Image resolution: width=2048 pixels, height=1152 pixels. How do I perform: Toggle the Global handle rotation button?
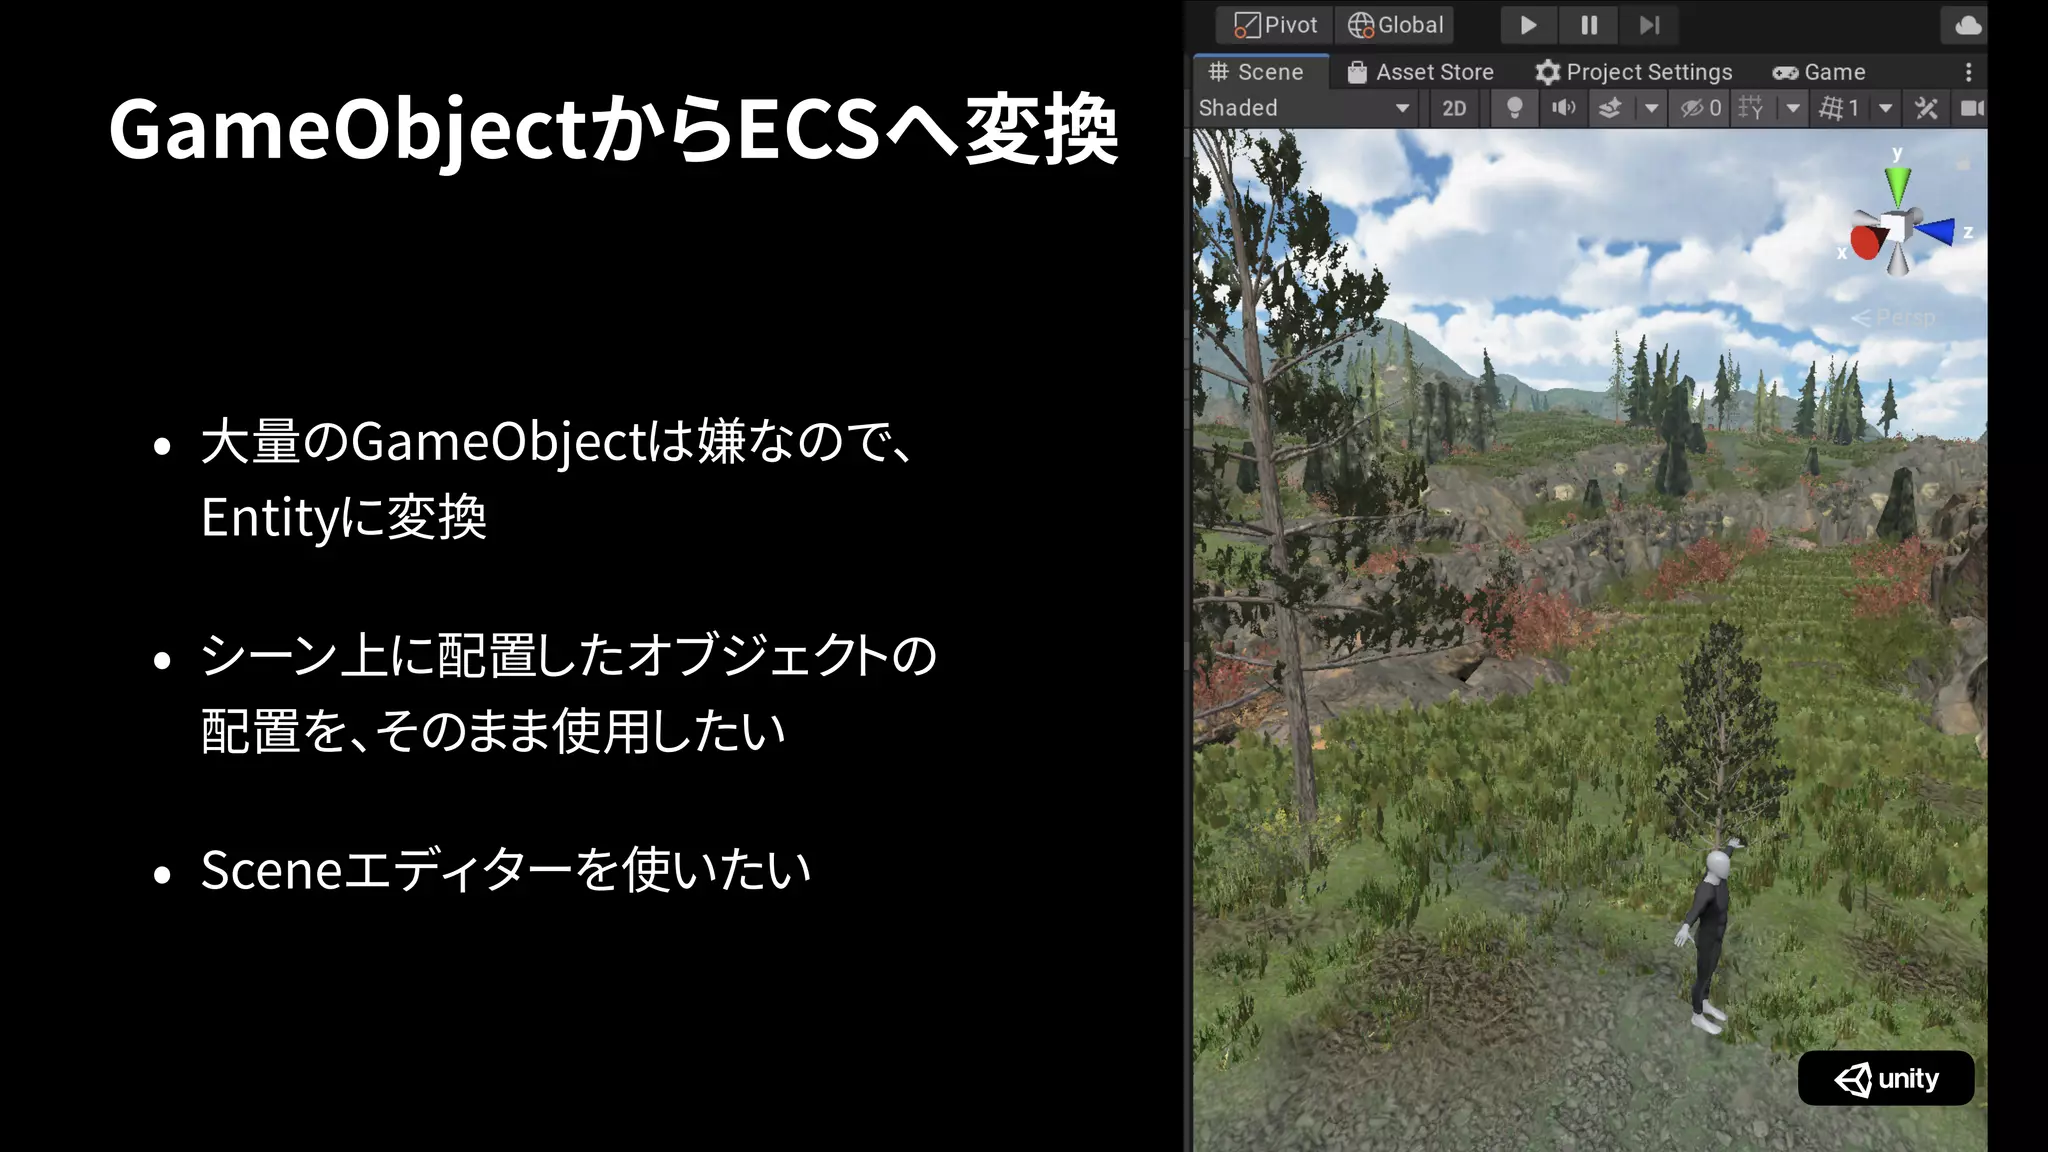[x=1395, y=25]
